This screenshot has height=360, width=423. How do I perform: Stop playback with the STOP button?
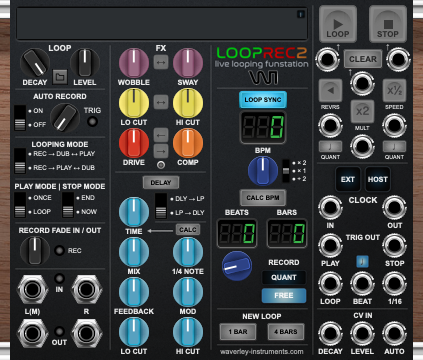388,24
